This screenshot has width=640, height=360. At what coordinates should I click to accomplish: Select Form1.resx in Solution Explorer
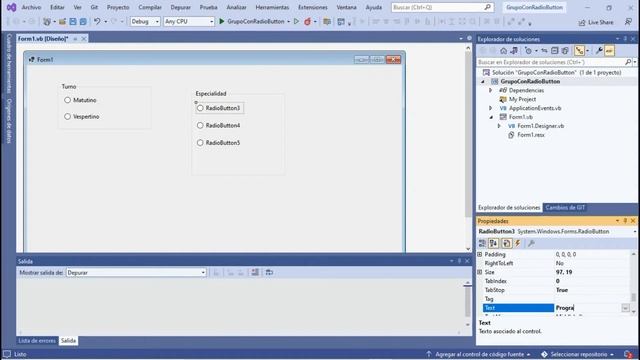(530, 135)
